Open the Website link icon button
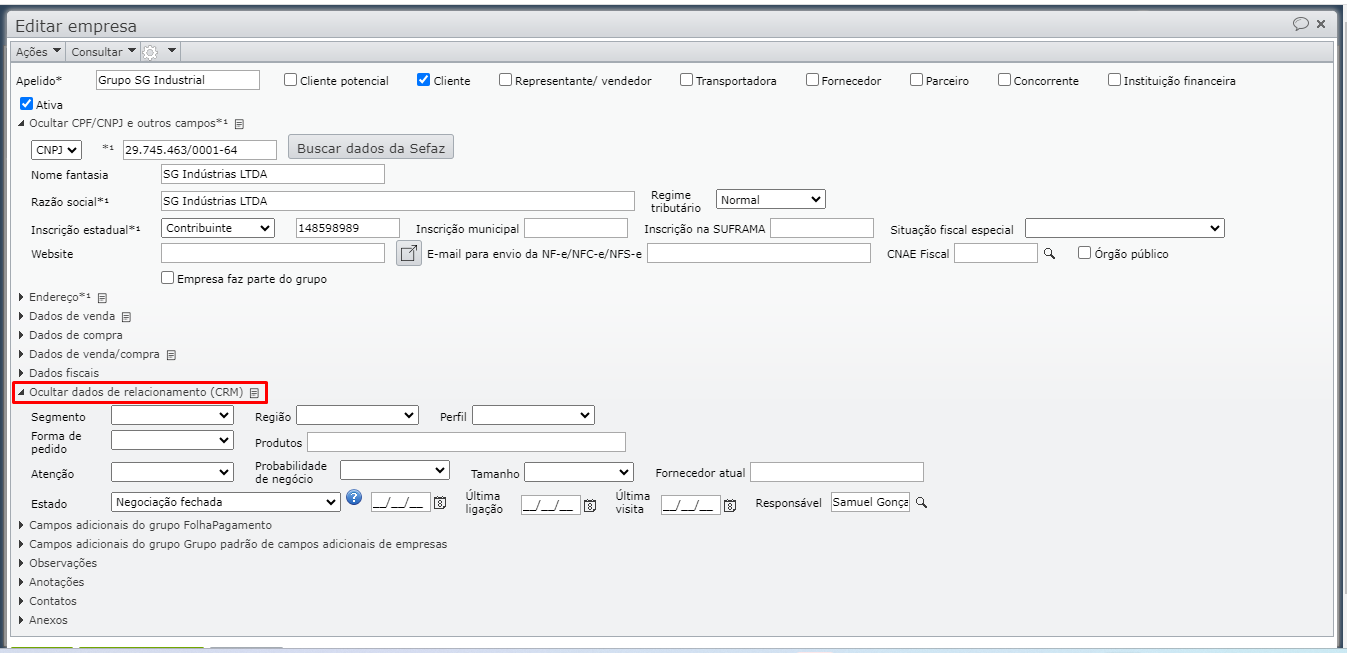This screenshot has width=1347, height=653. pyautogui.click(x=408, y=253)
